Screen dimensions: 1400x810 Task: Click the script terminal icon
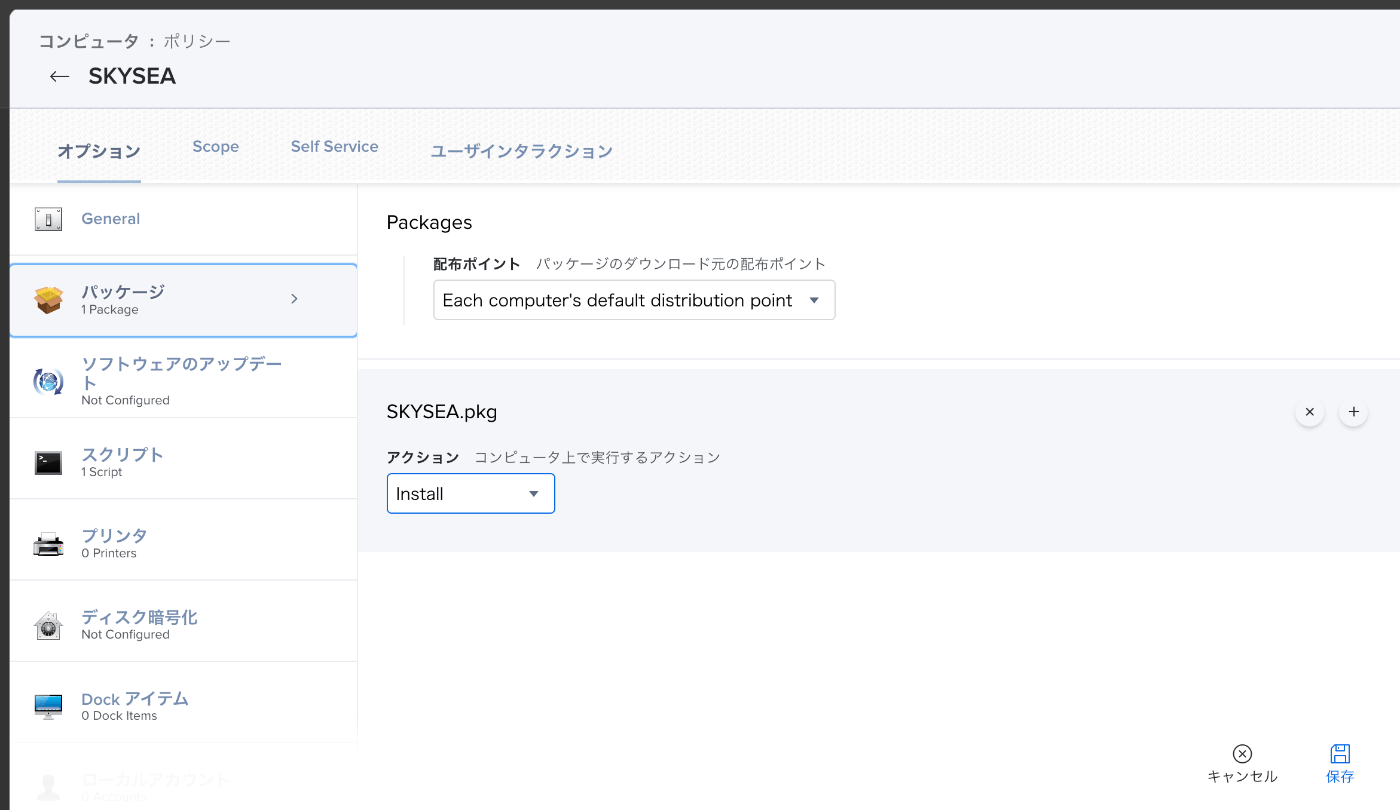pos(48,462)
